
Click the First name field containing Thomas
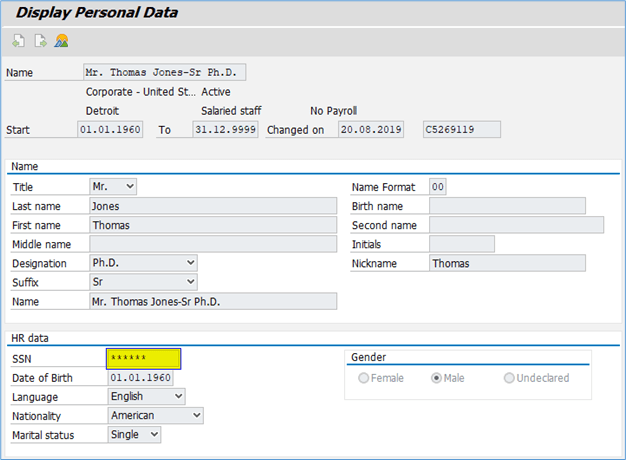213,225
